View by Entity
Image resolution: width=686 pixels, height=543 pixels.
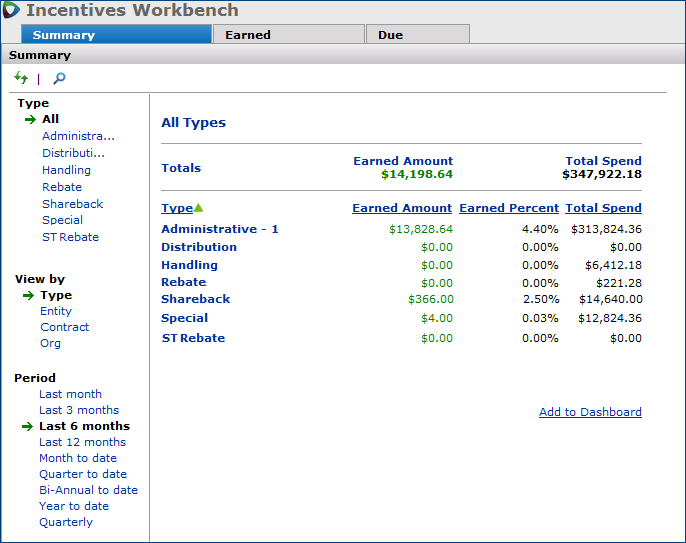point(56,311)
